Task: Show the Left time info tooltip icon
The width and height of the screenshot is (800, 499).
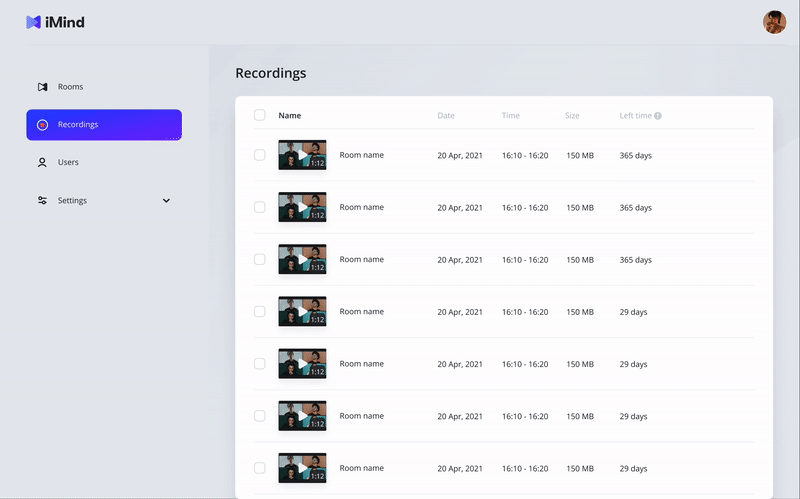Action: pos(658,116)
